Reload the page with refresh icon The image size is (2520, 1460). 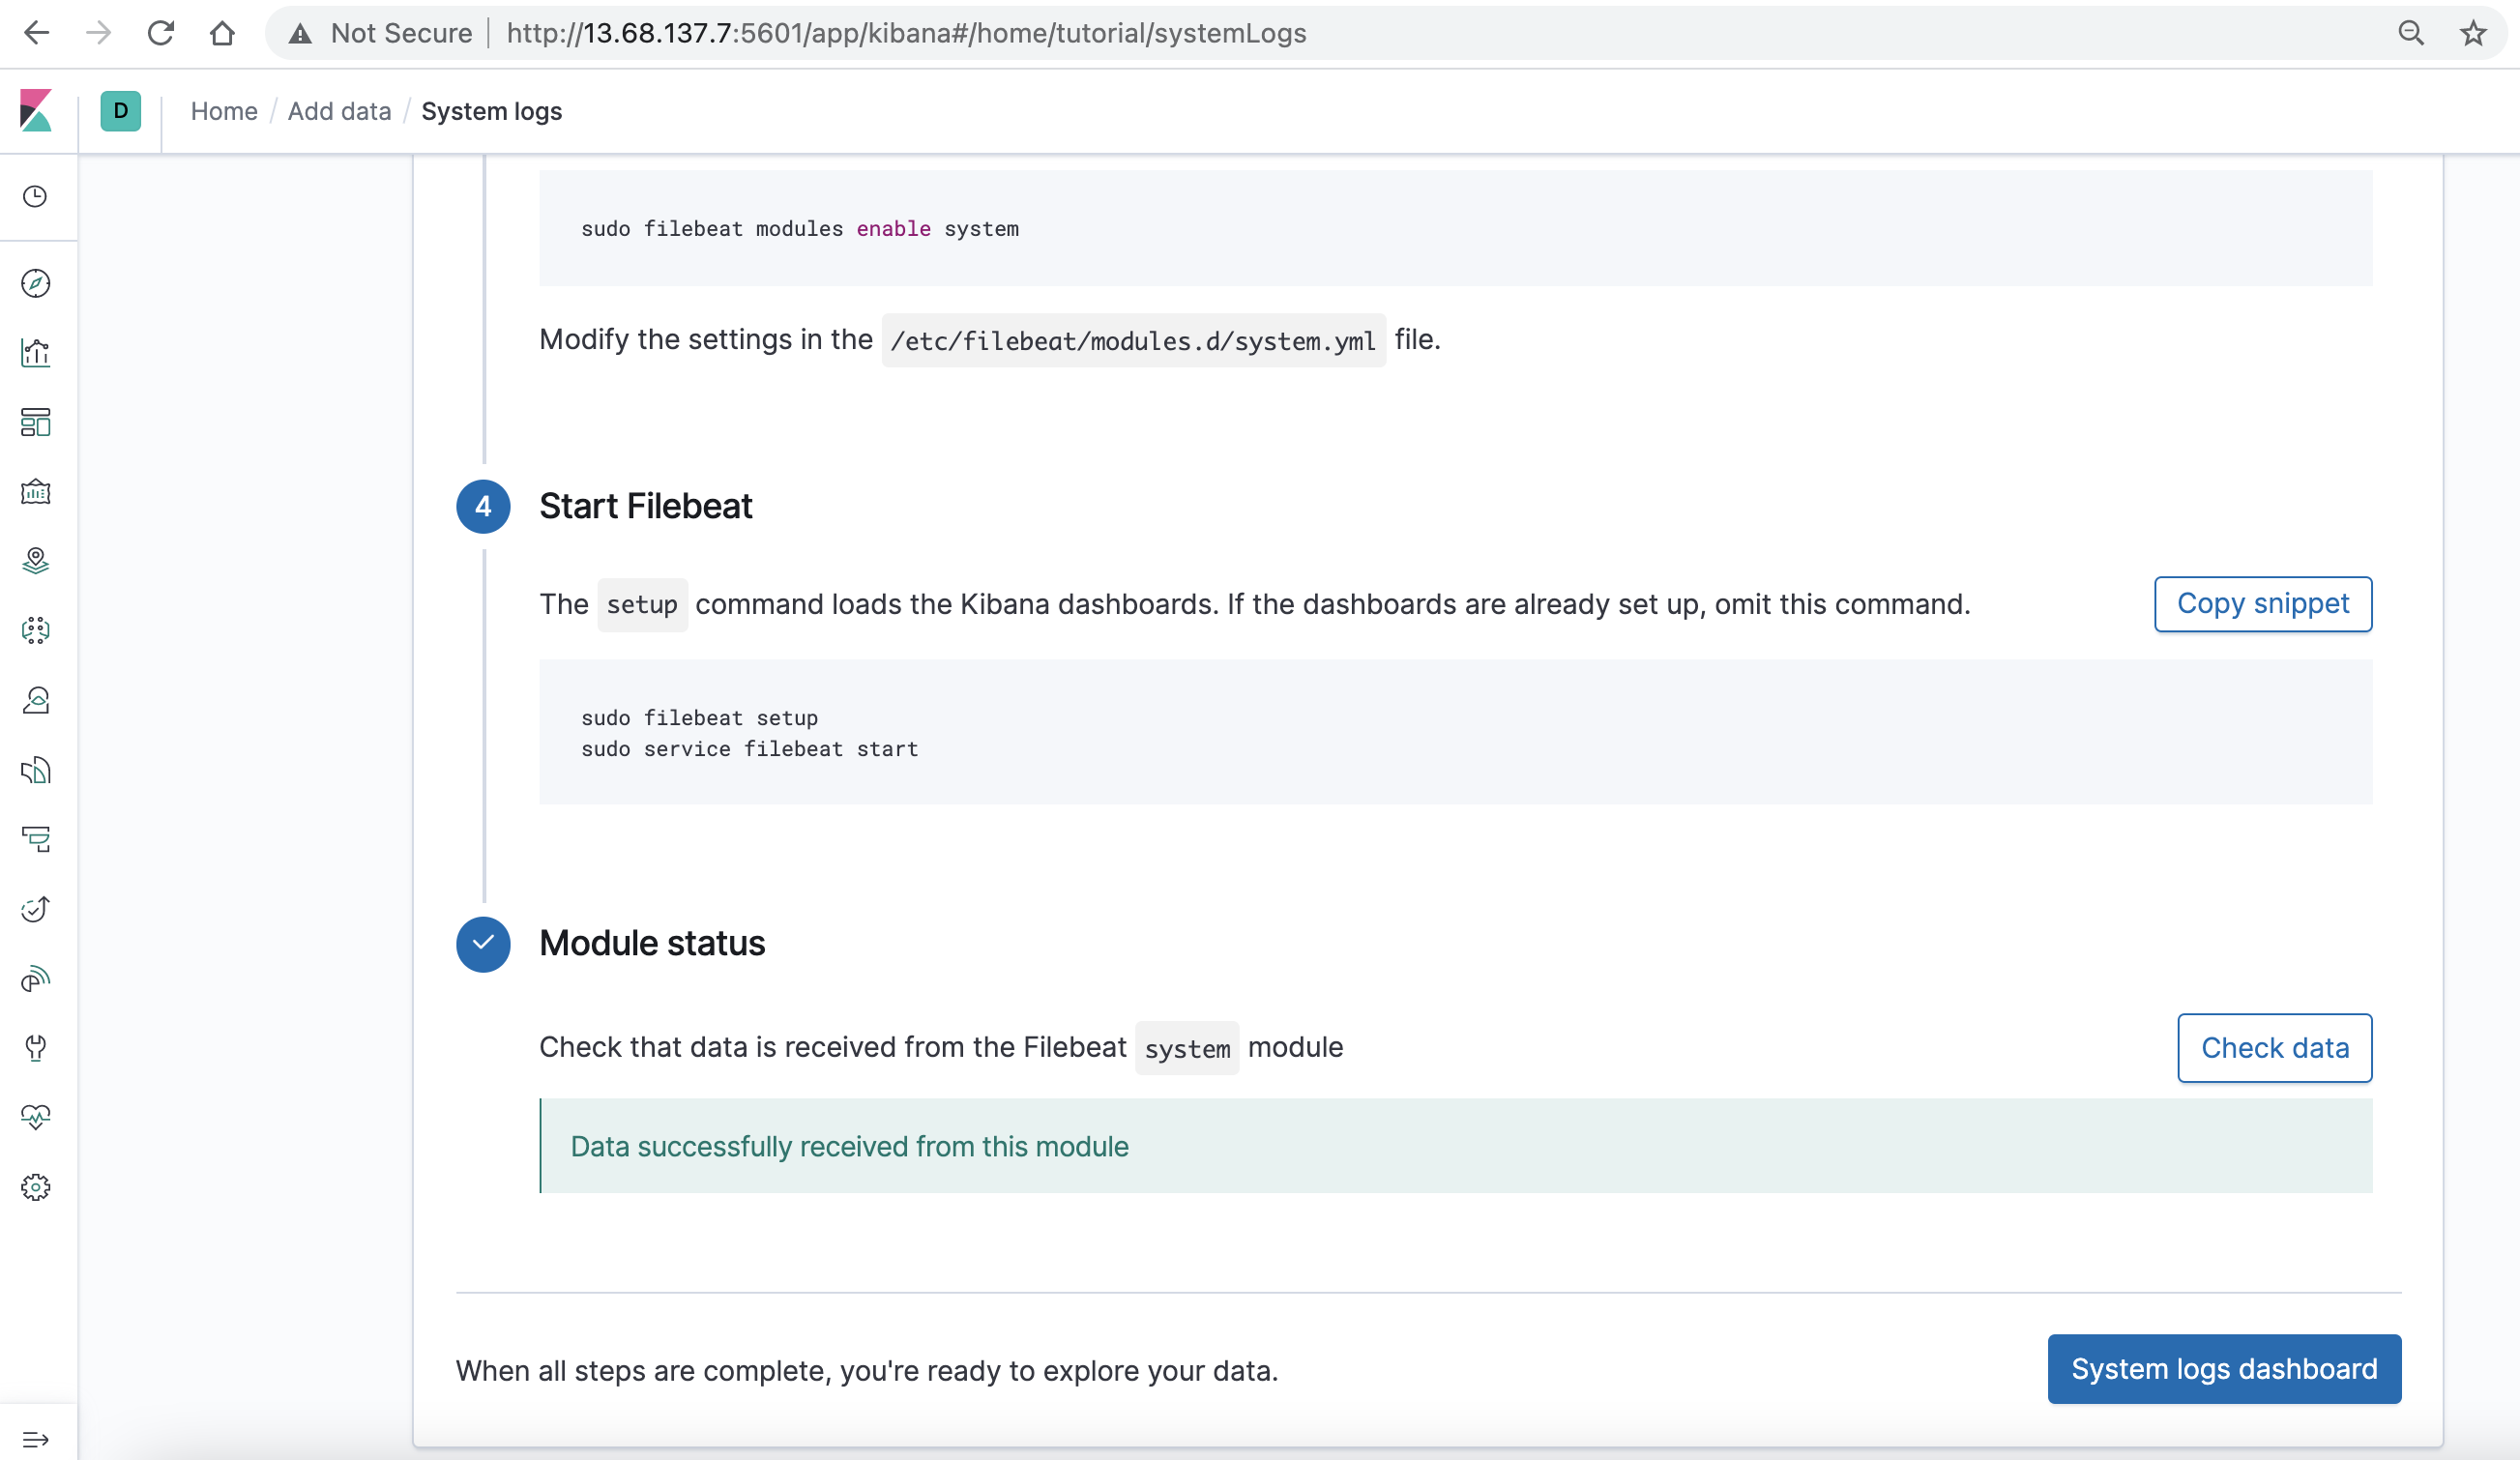[160, 33]
